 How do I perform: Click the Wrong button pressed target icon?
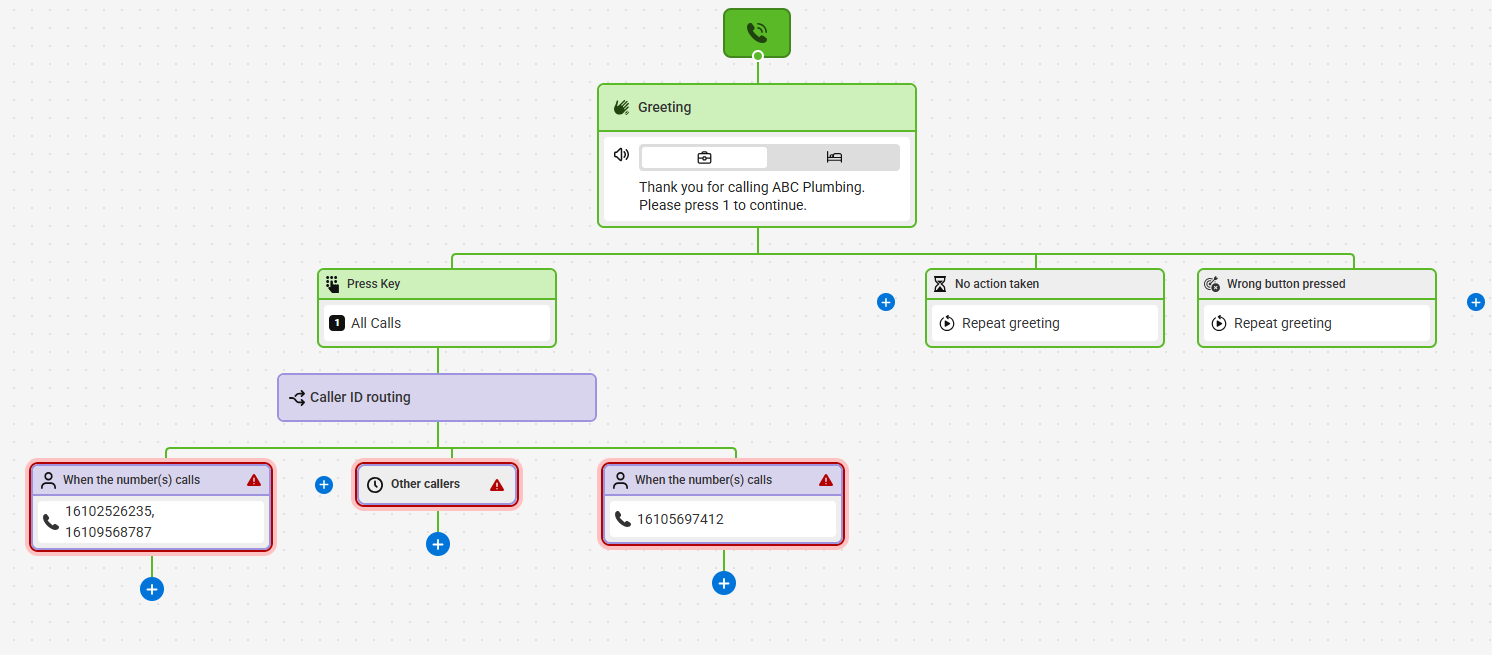point(1212,284)
